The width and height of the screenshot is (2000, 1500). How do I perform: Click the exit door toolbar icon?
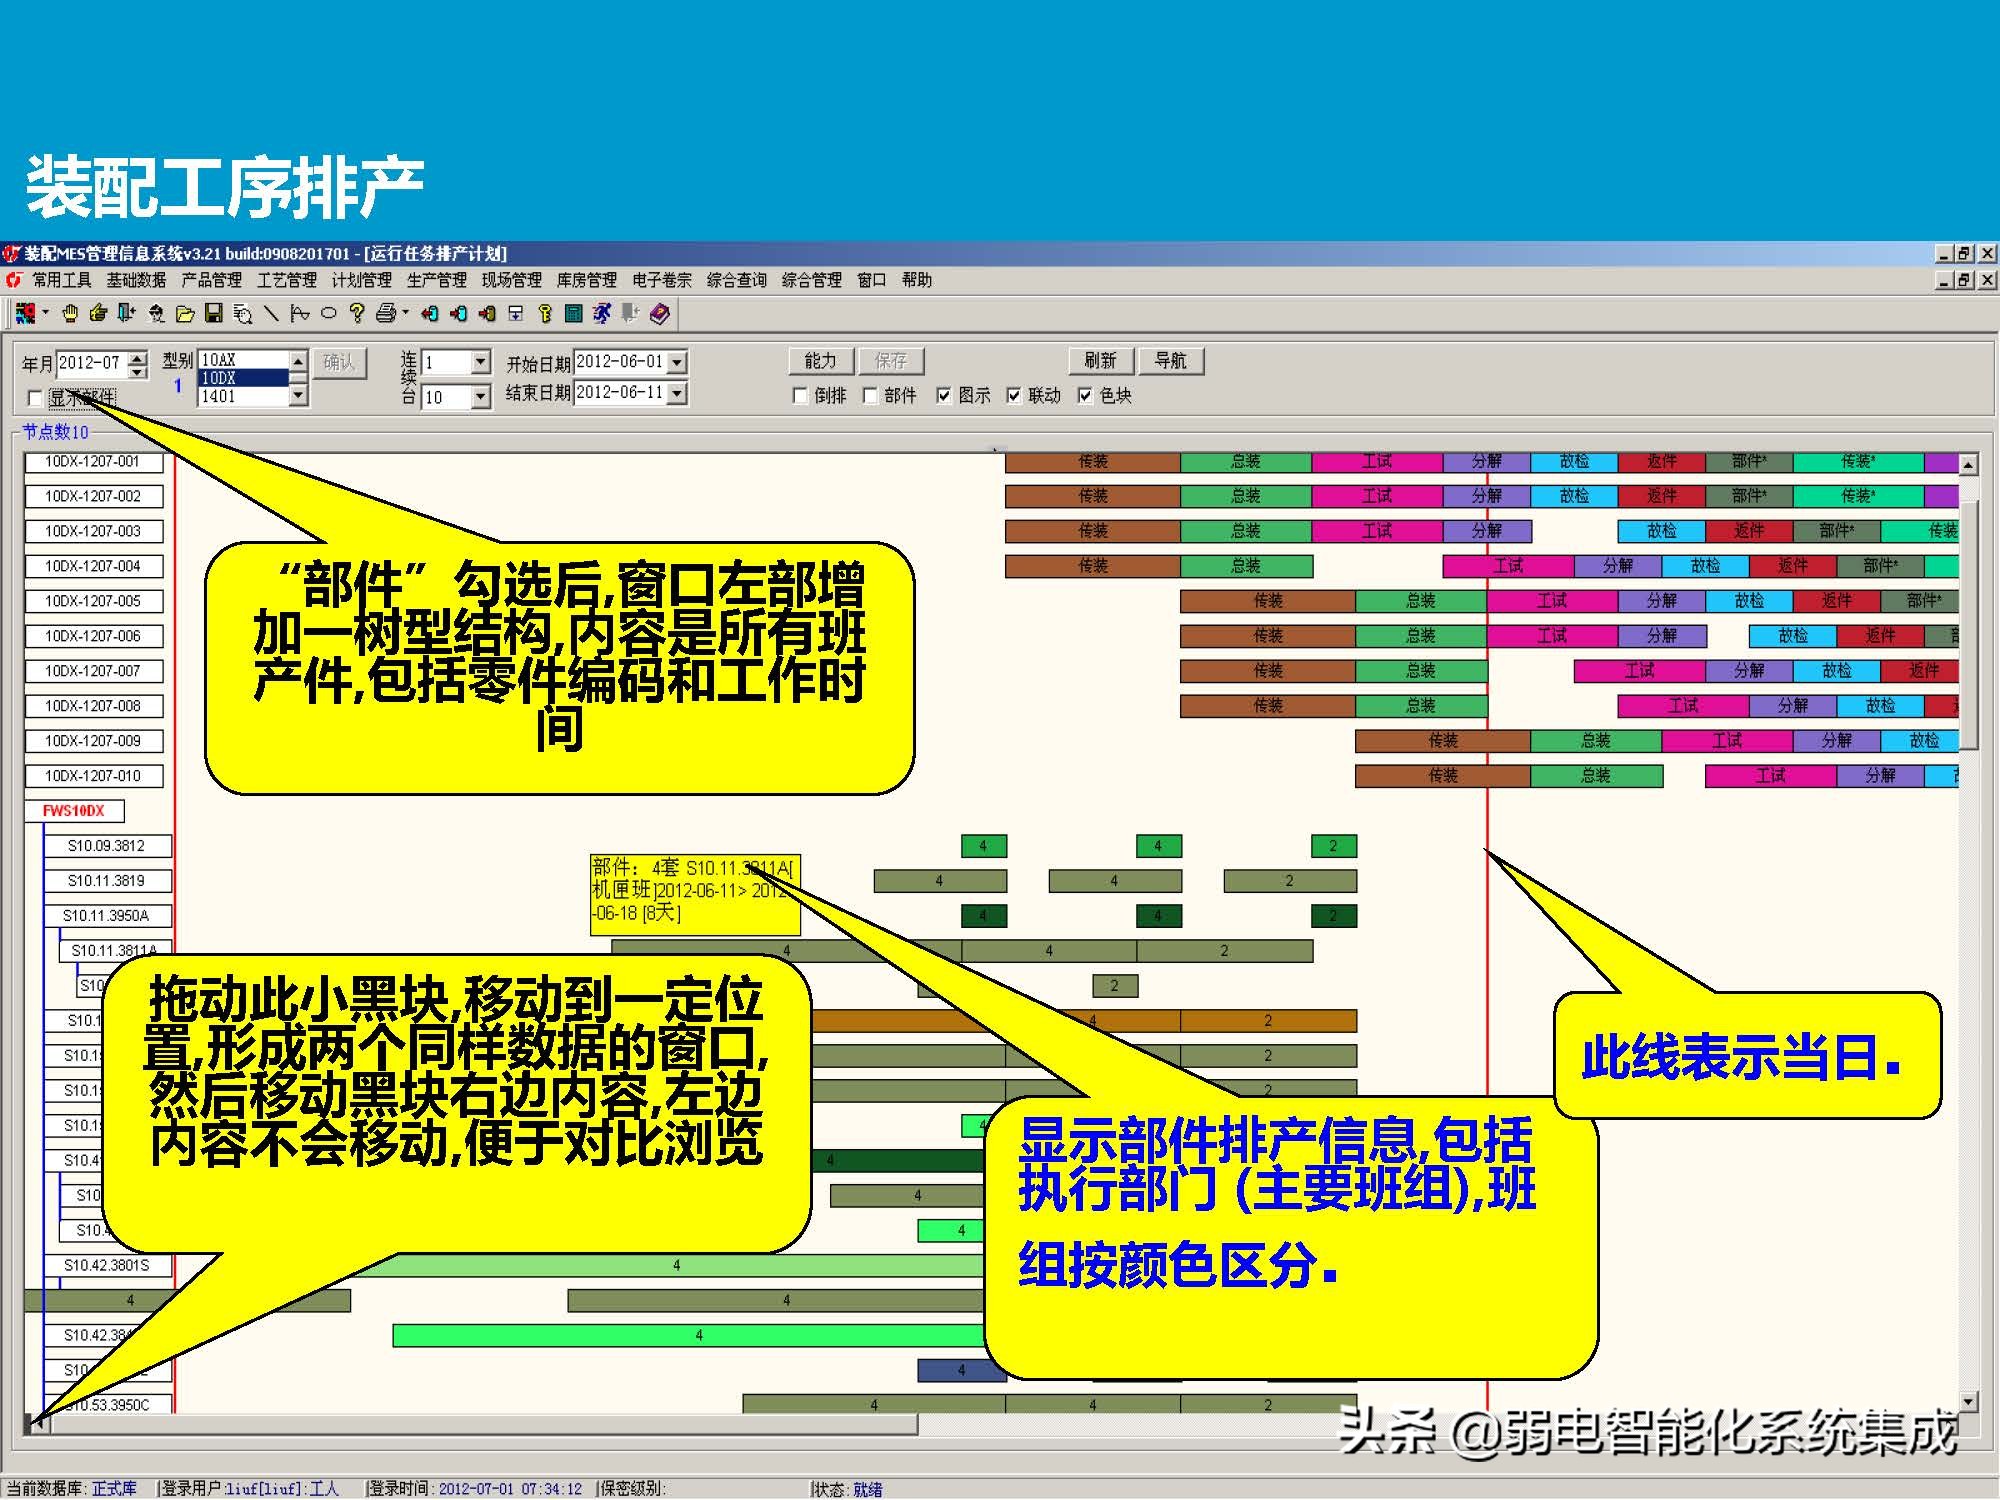126,314
